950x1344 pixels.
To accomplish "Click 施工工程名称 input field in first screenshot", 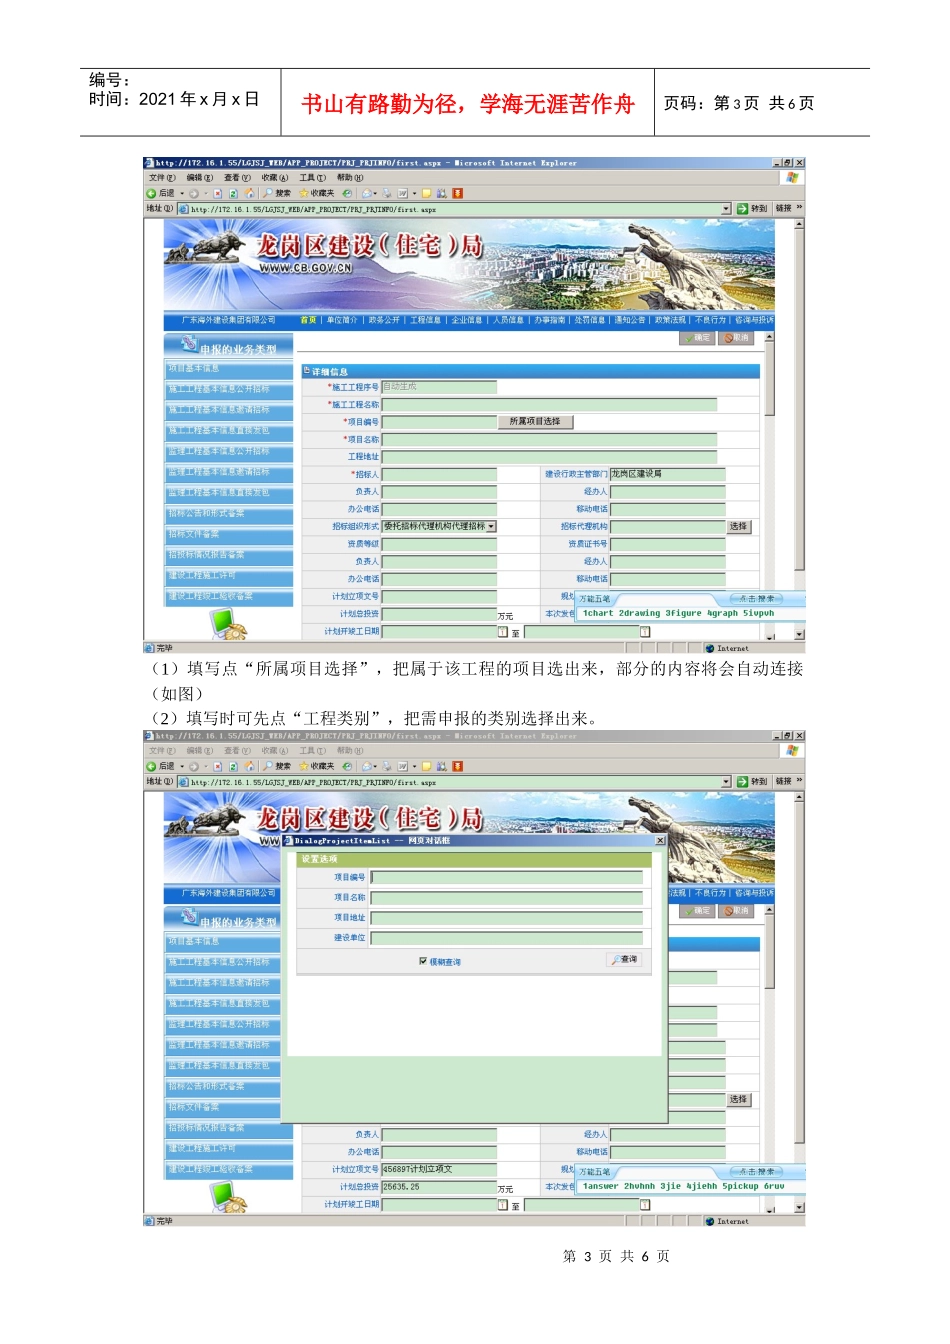I will tap(549, 405).
